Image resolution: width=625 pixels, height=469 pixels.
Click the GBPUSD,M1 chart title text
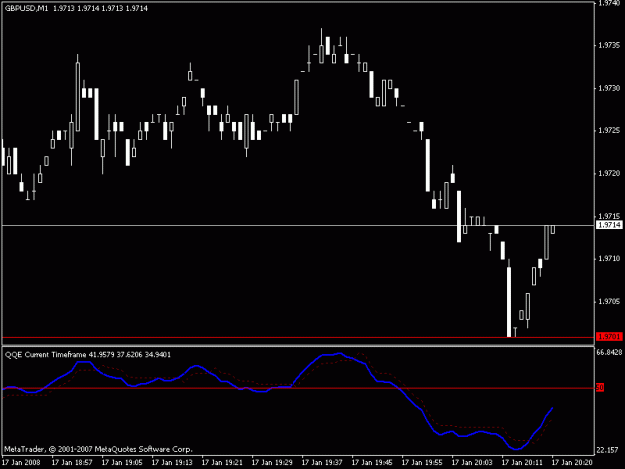(26, 8)
